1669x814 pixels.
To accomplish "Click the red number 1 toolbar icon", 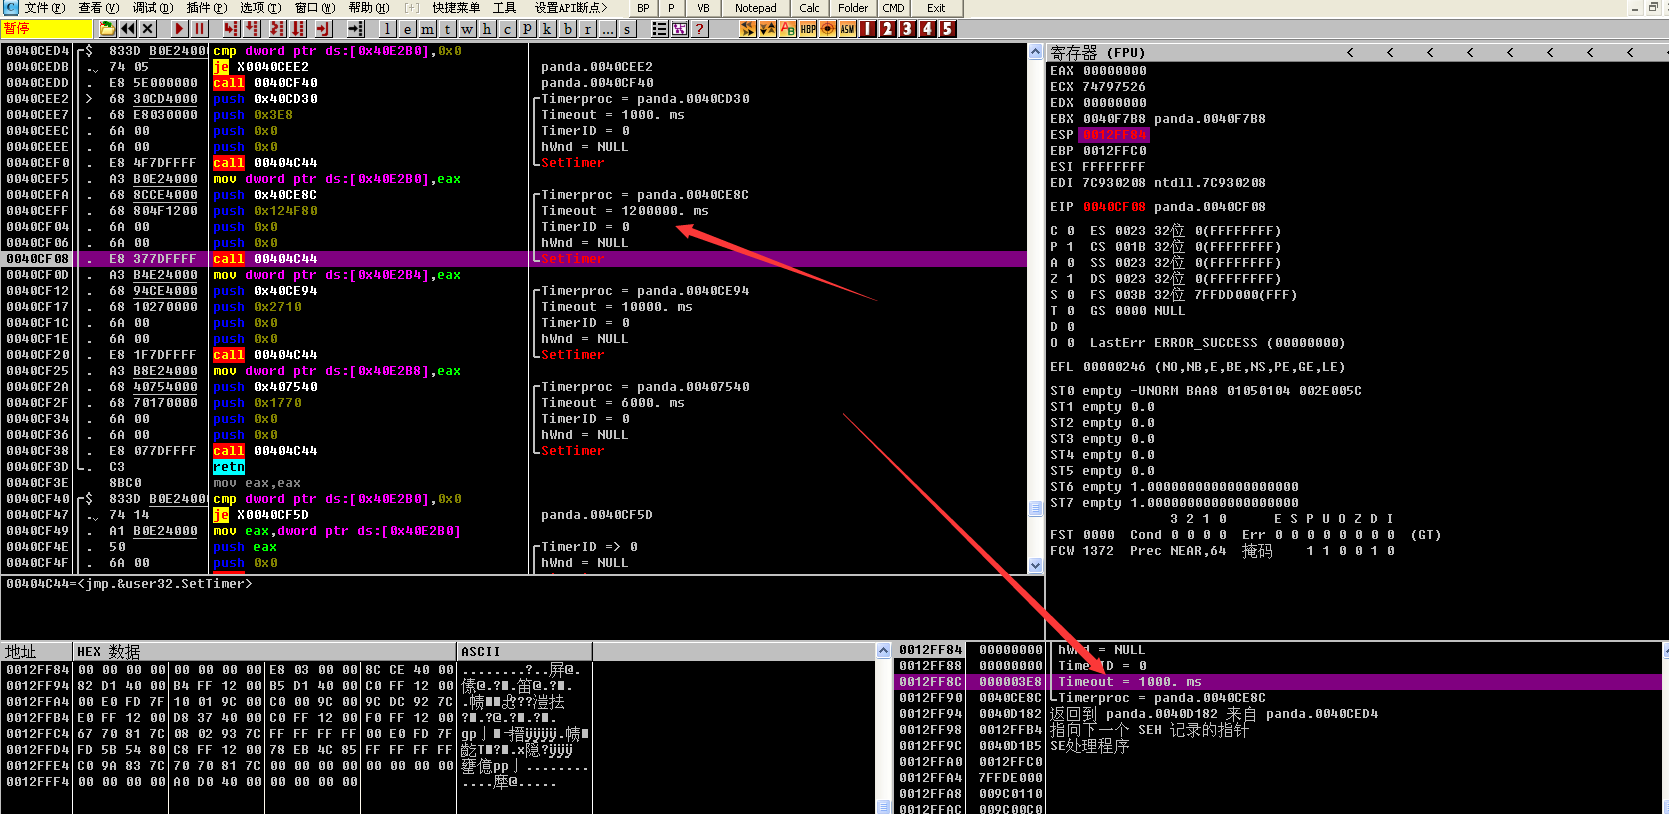I will [868, 28].
